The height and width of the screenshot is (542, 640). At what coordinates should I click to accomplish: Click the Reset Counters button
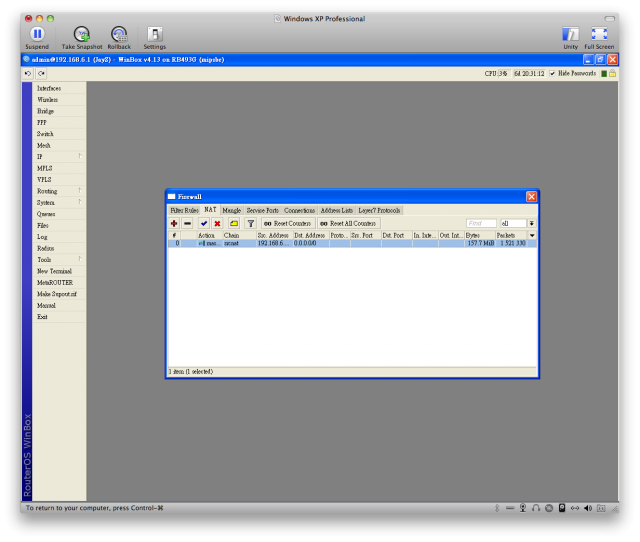(288, 223)
